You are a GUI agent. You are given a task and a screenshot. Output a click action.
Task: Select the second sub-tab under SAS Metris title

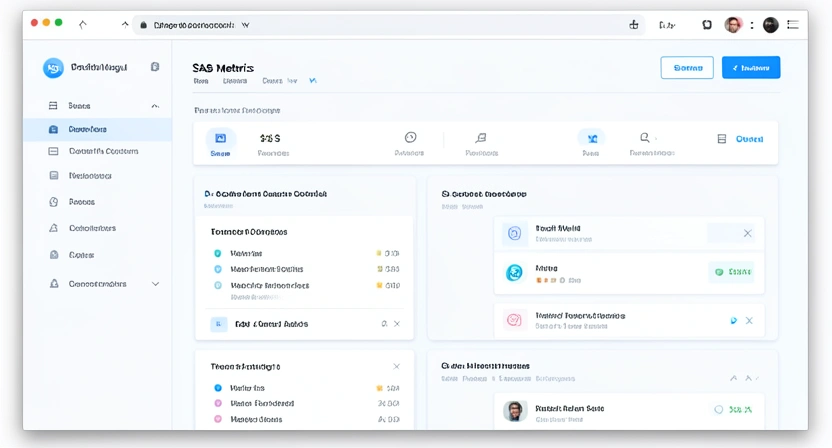pos(235,81)
